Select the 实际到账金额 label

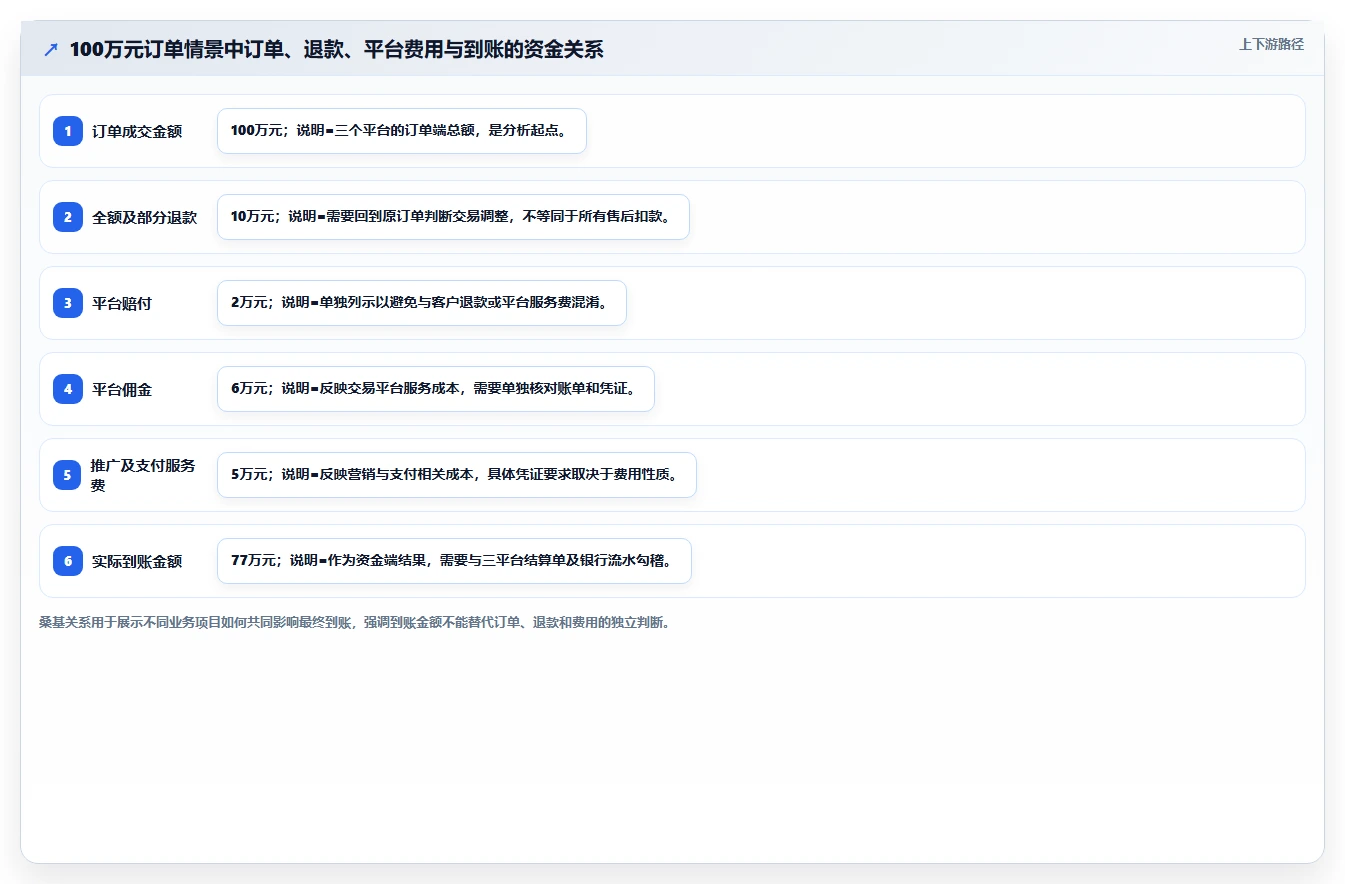(137, 561)
